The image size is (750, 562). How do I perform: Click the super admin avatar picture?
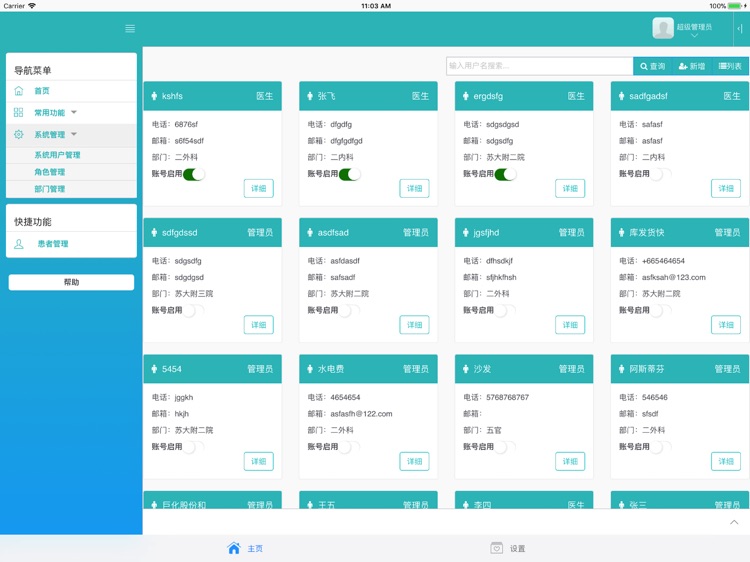662,28
